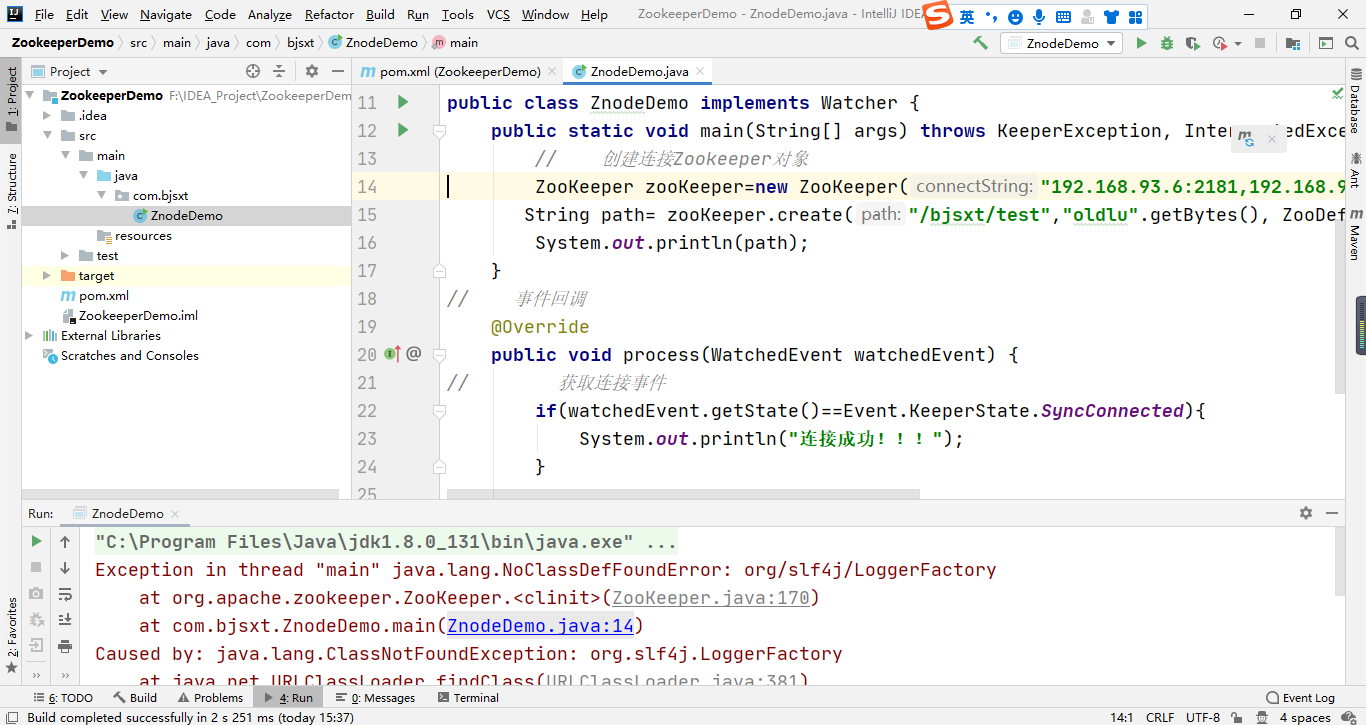Click CRLF line separator in the status bar
This screenshot has height=725, width=1366.
tap(1160, 717)
